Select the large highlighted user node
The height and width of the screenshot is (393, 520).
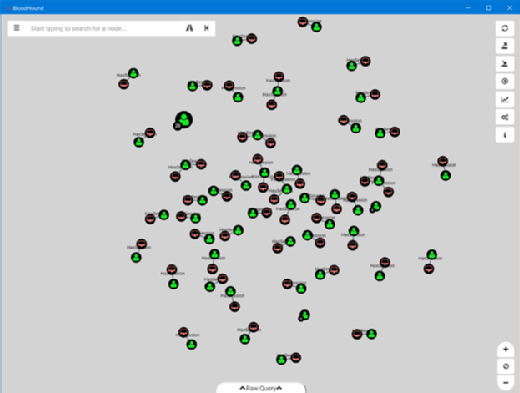(x=184, y=120)
